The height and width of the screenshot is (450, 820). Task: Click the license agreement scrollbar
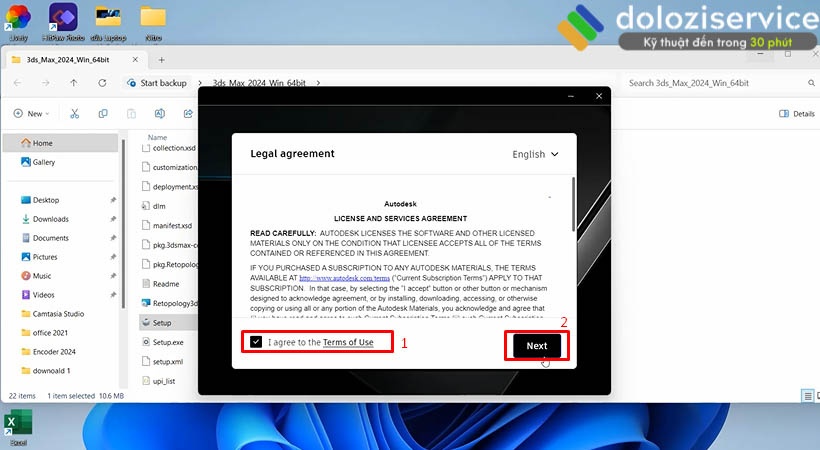573,204
